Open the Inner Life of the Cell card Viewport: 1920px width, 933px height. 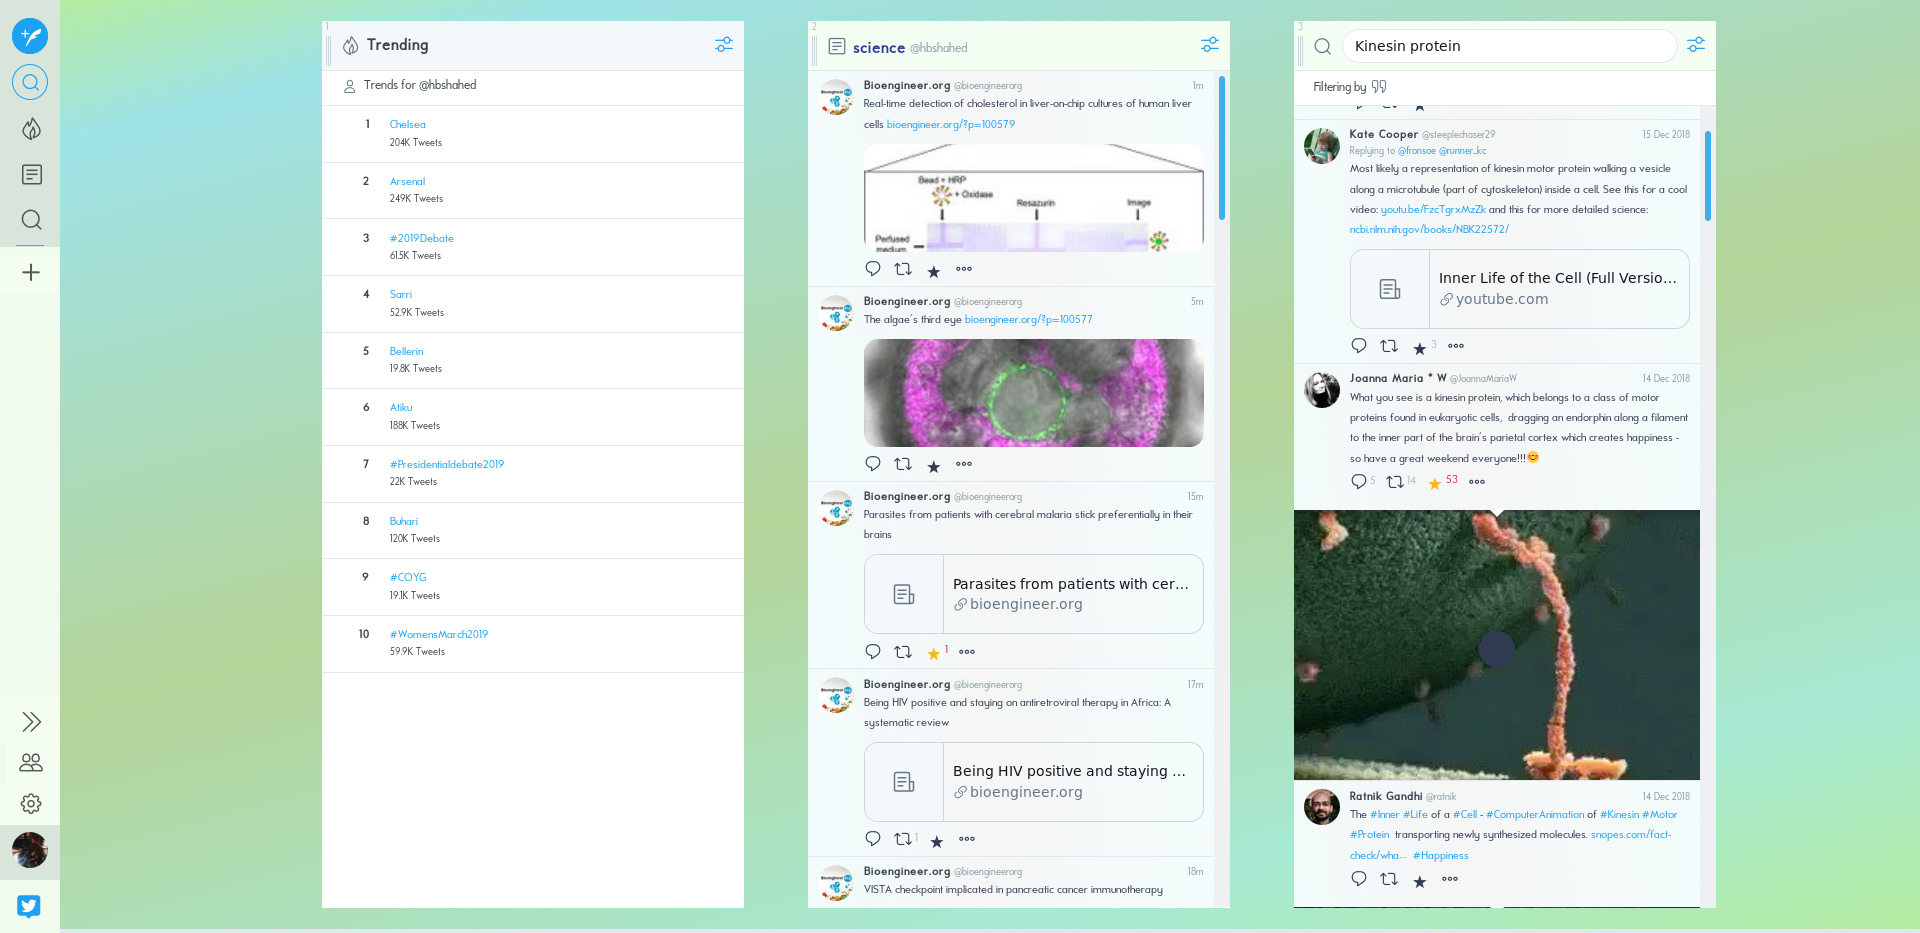[x=1520, y=289]
